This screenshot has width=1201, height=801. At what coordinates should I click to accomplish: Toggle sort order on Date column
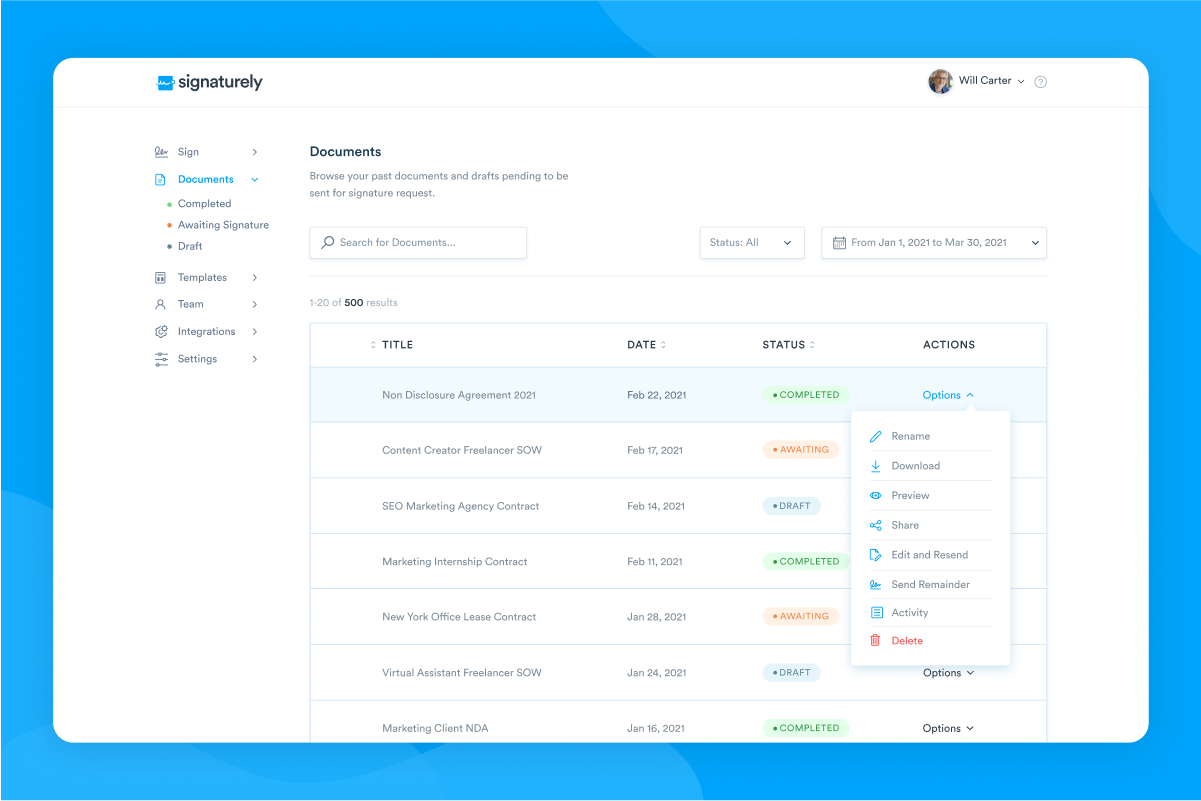point(663,345)
